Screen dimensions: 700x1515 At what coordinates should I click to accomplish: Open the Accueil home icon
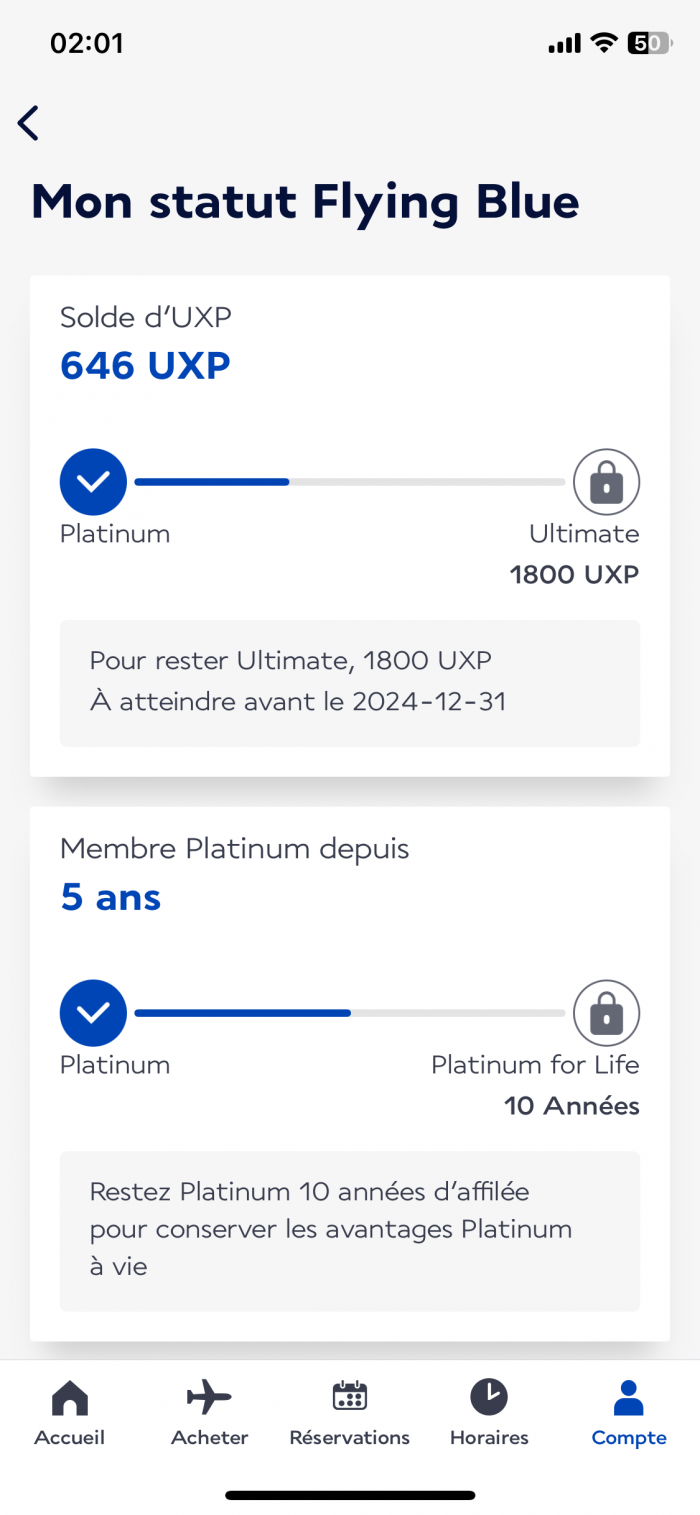coord(69,1398)
